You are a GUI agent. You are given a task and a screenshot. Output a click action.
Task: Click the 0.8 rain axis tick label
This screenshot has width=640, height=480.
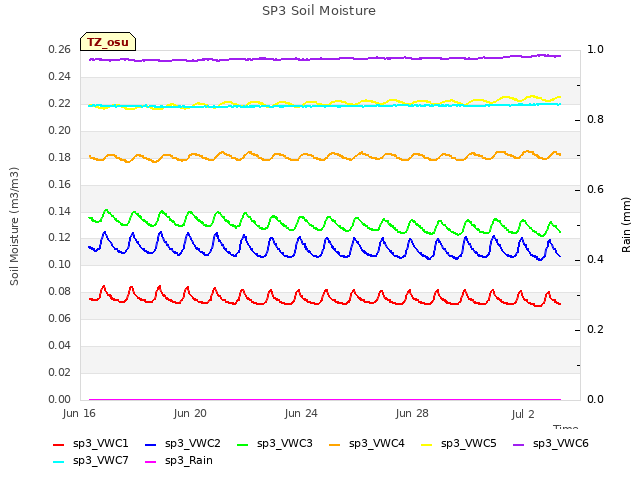595,119
